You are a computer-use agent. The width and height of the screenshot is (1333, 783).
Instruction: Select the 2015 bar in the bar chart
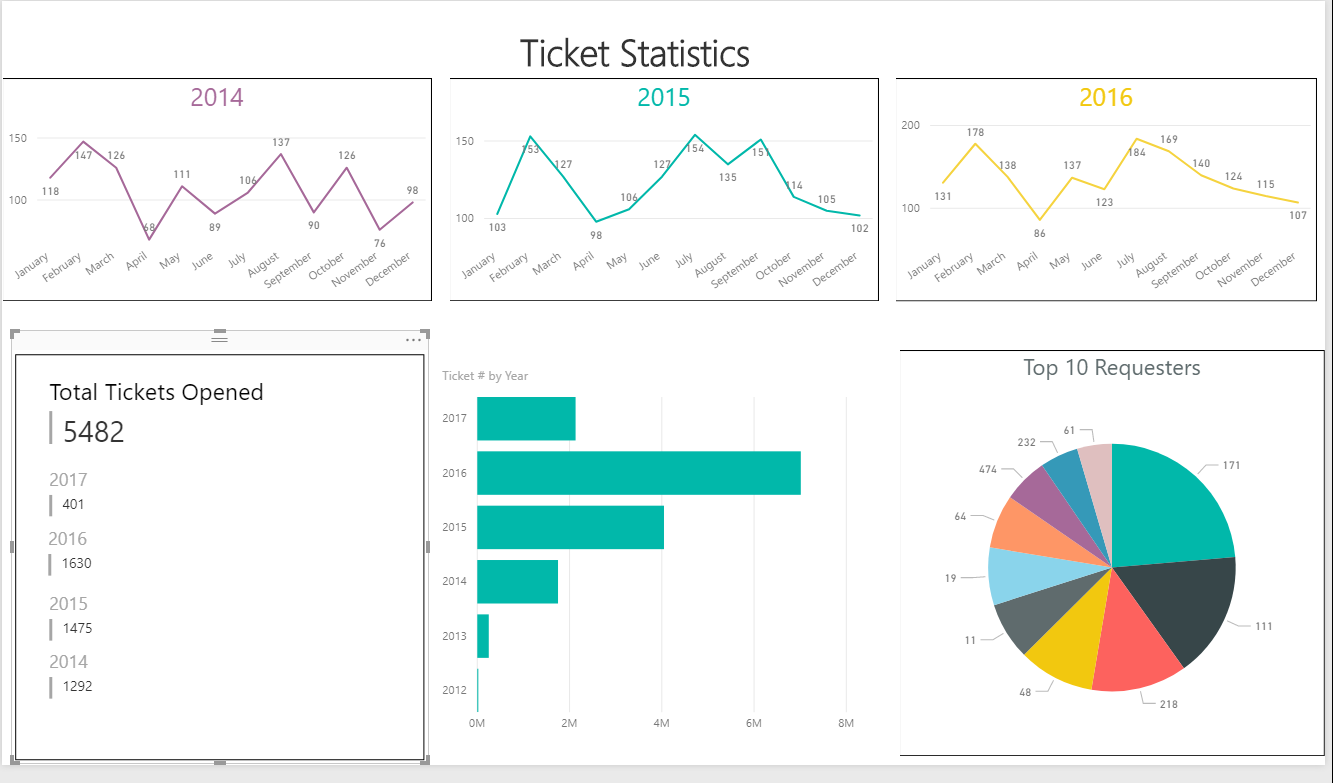570,527
